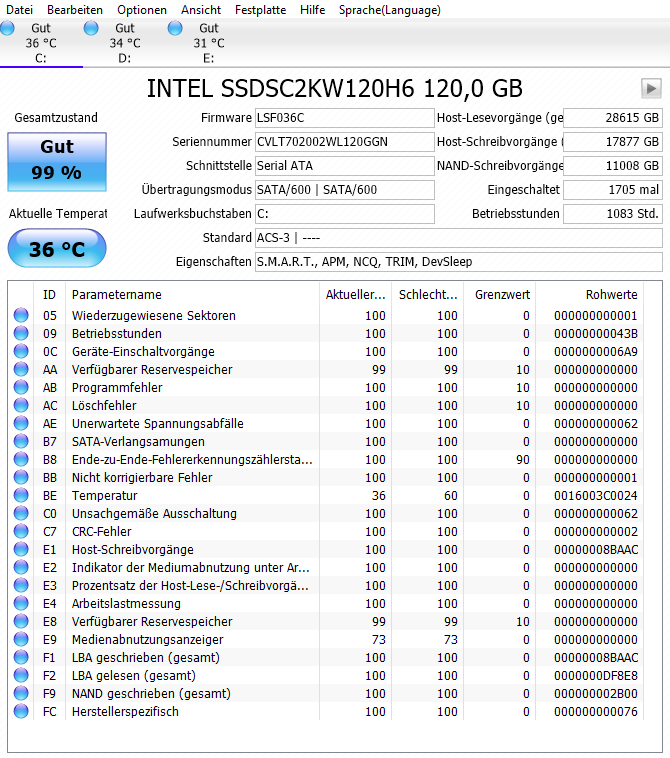
Task: Click status icon of E1 Host-Schreibvorgänge row
Action: (x=21, y=549)
